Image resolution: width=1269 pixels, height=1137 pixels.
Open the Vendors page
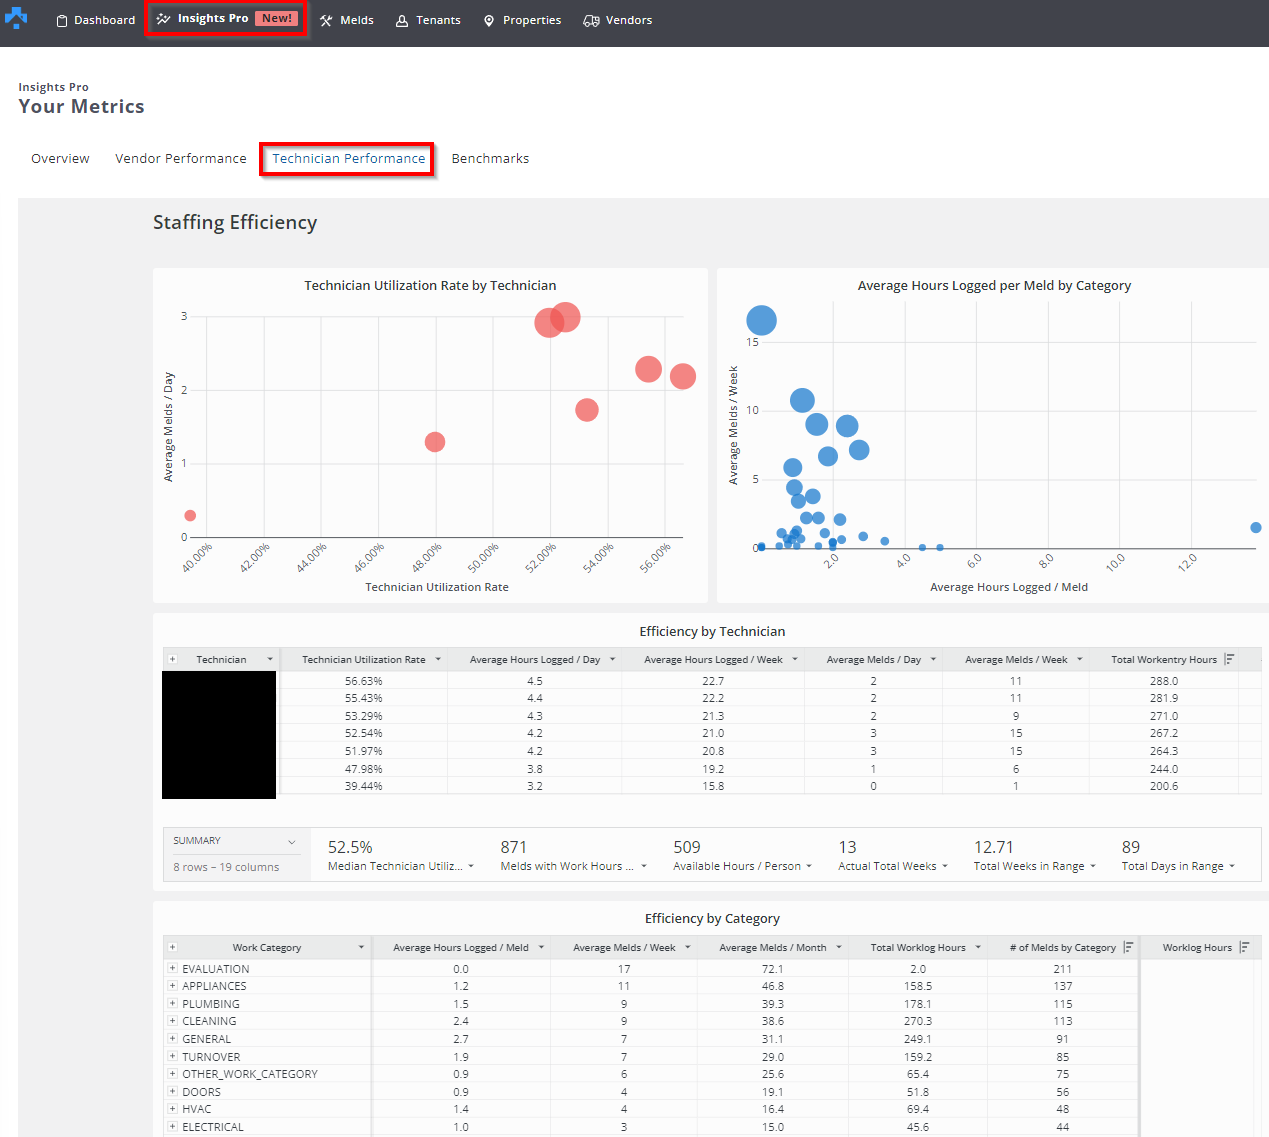point(618,20)
